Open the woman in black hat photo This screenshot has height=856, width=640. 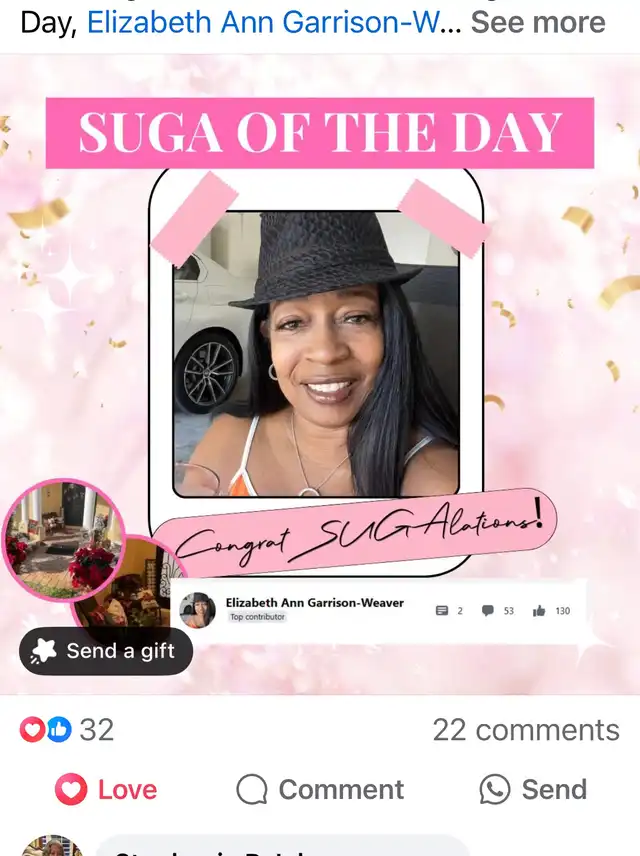click(x=316, y=354)
